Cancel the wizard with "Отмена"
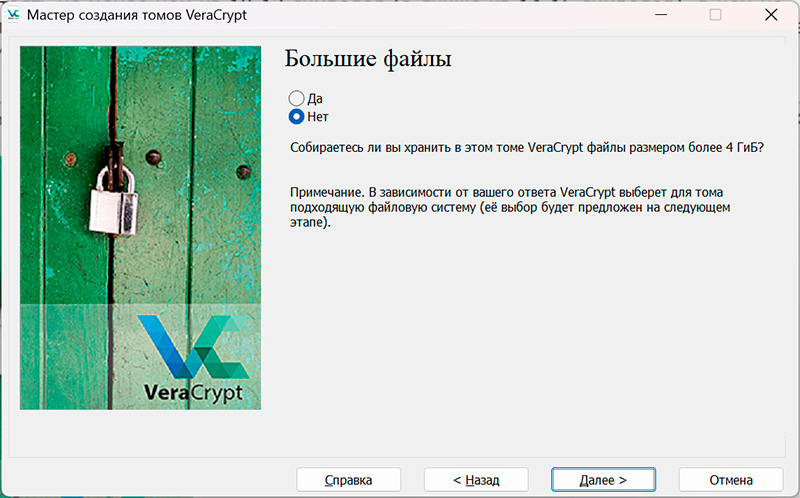This screenshot has height=498, width=800. pyautogui.click(x=730, y=480)
